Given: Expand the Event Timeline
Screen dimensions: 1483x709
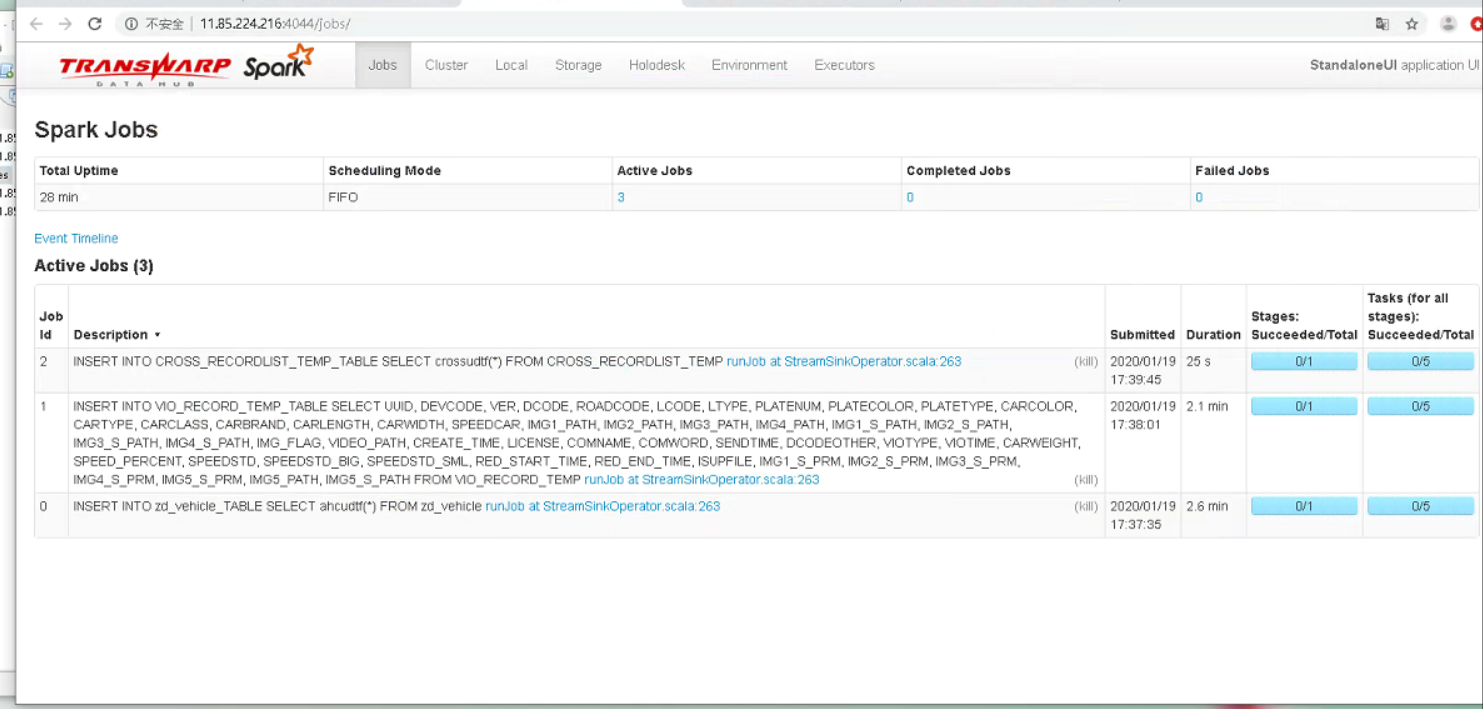Looking at the screenshot, I should click(76, 238).
